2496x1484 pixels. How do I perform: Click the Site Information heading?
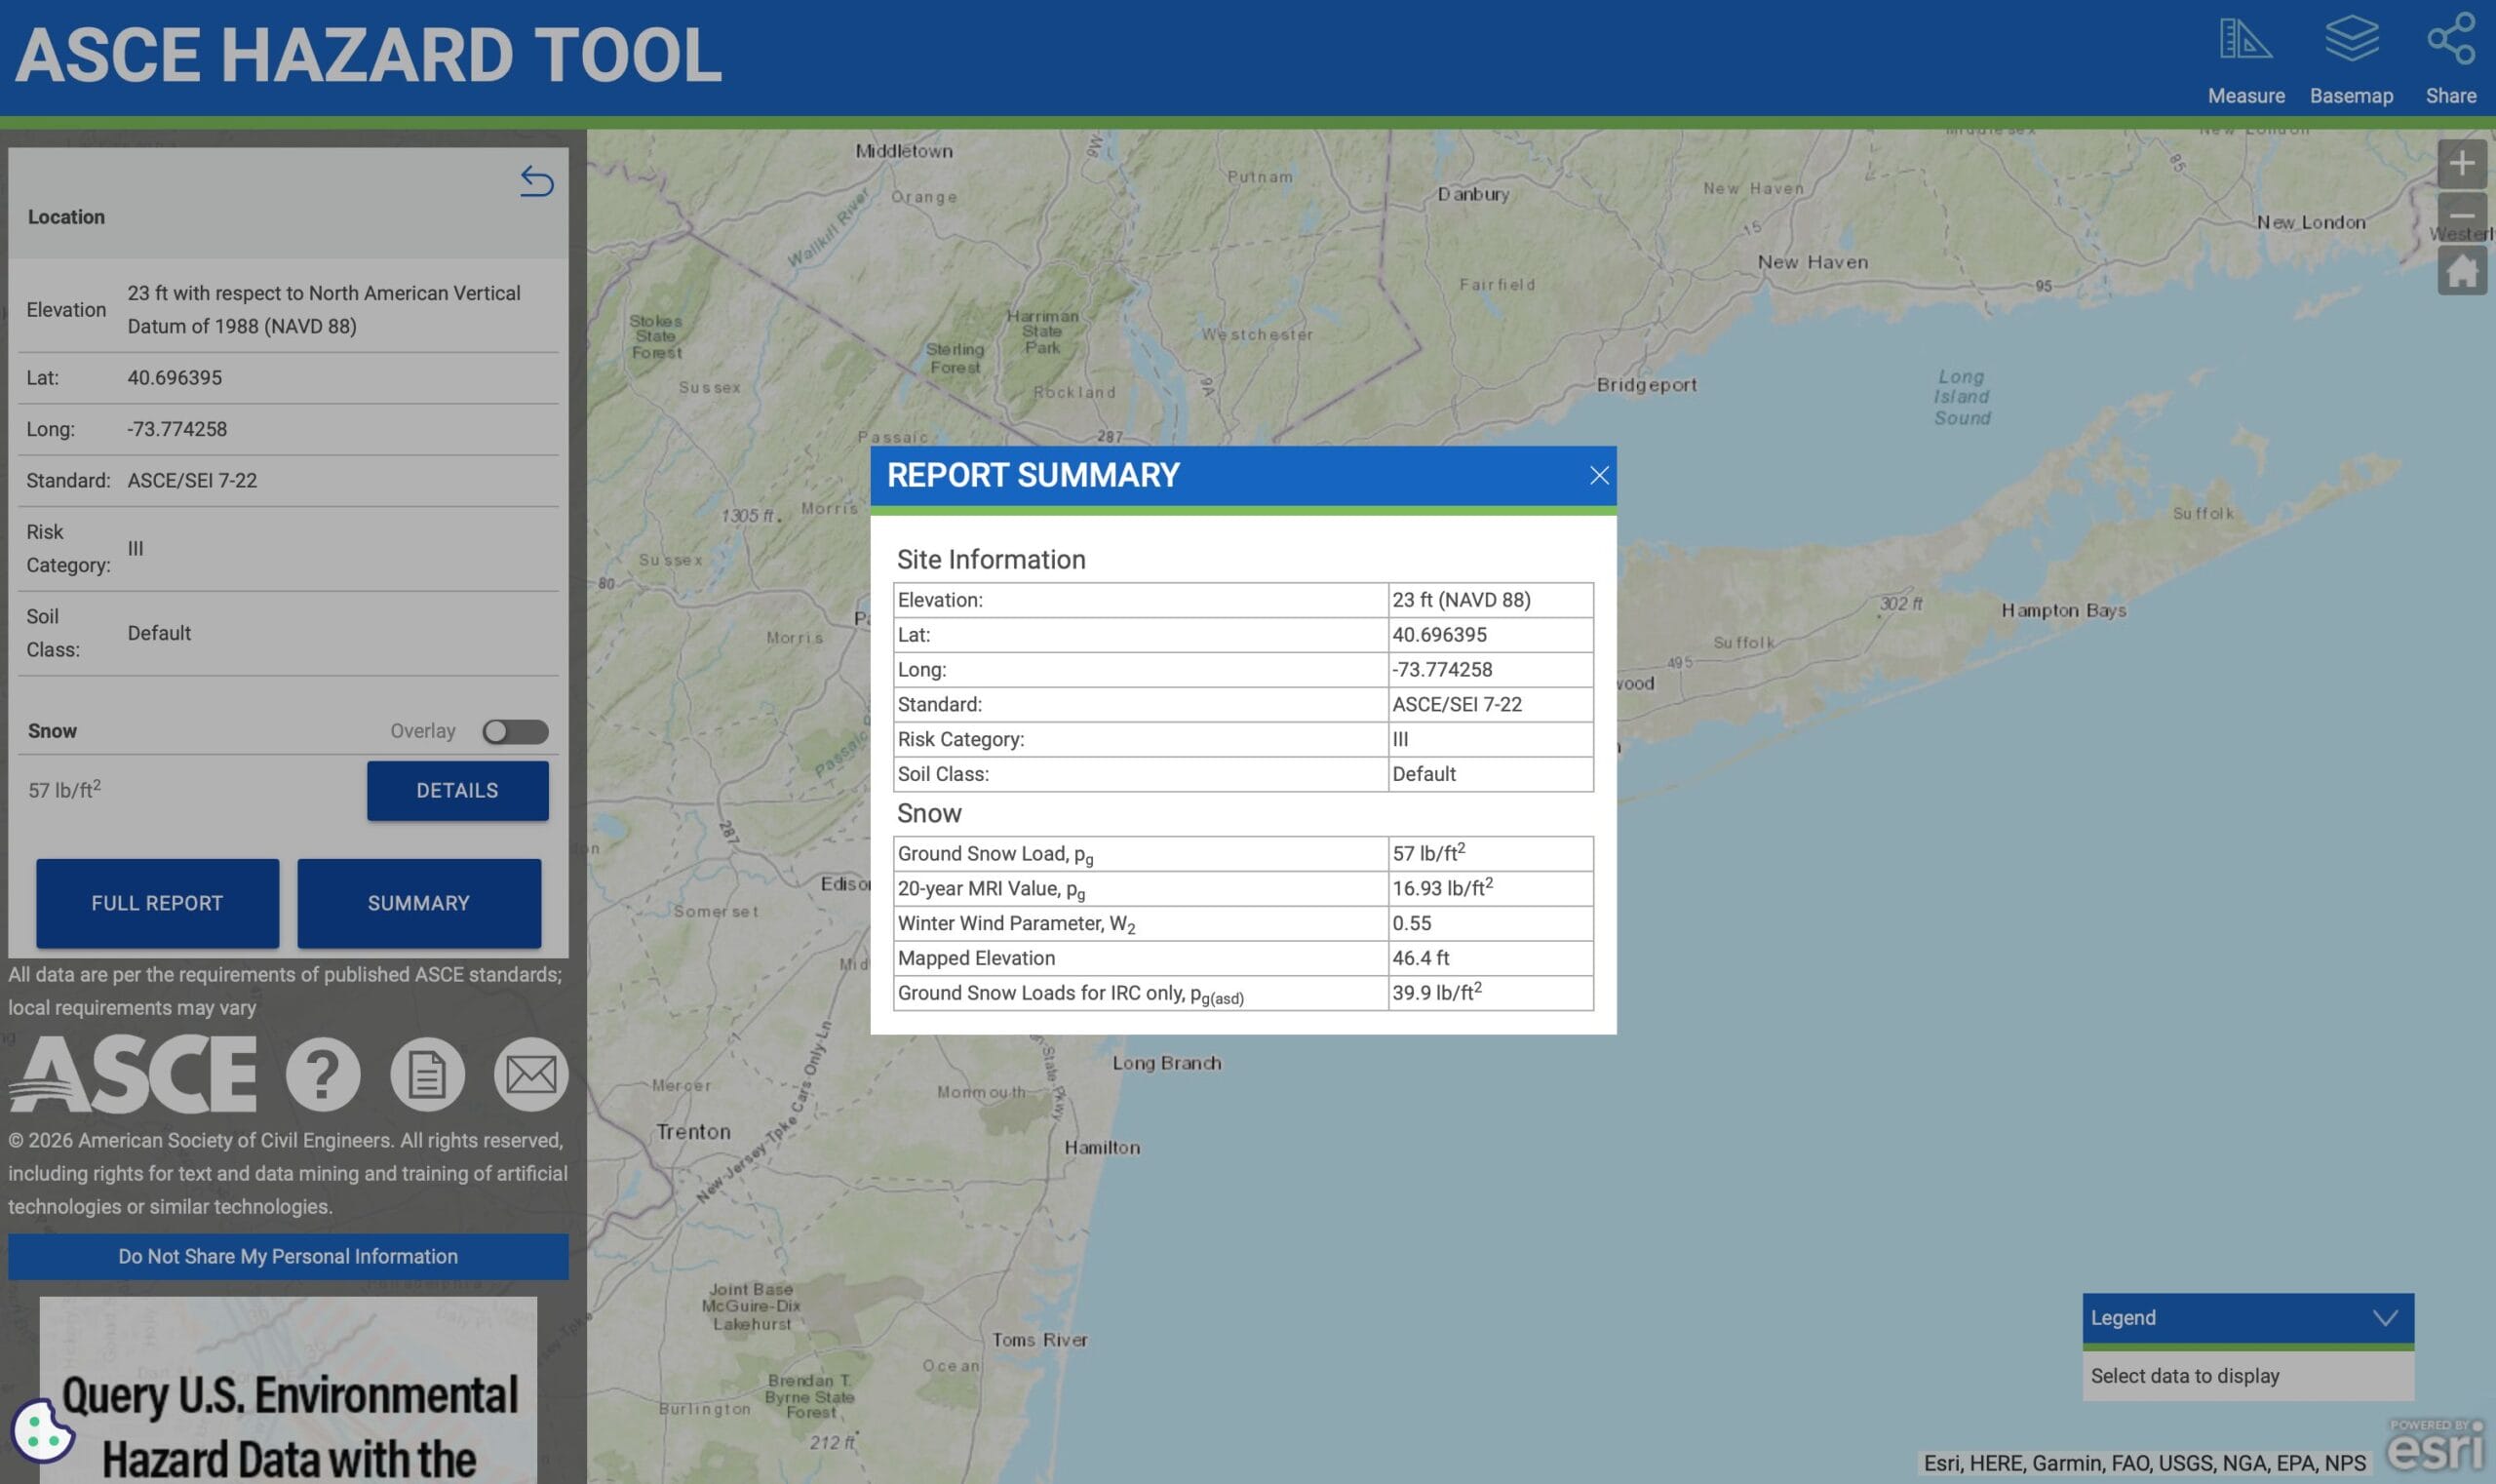990,559
